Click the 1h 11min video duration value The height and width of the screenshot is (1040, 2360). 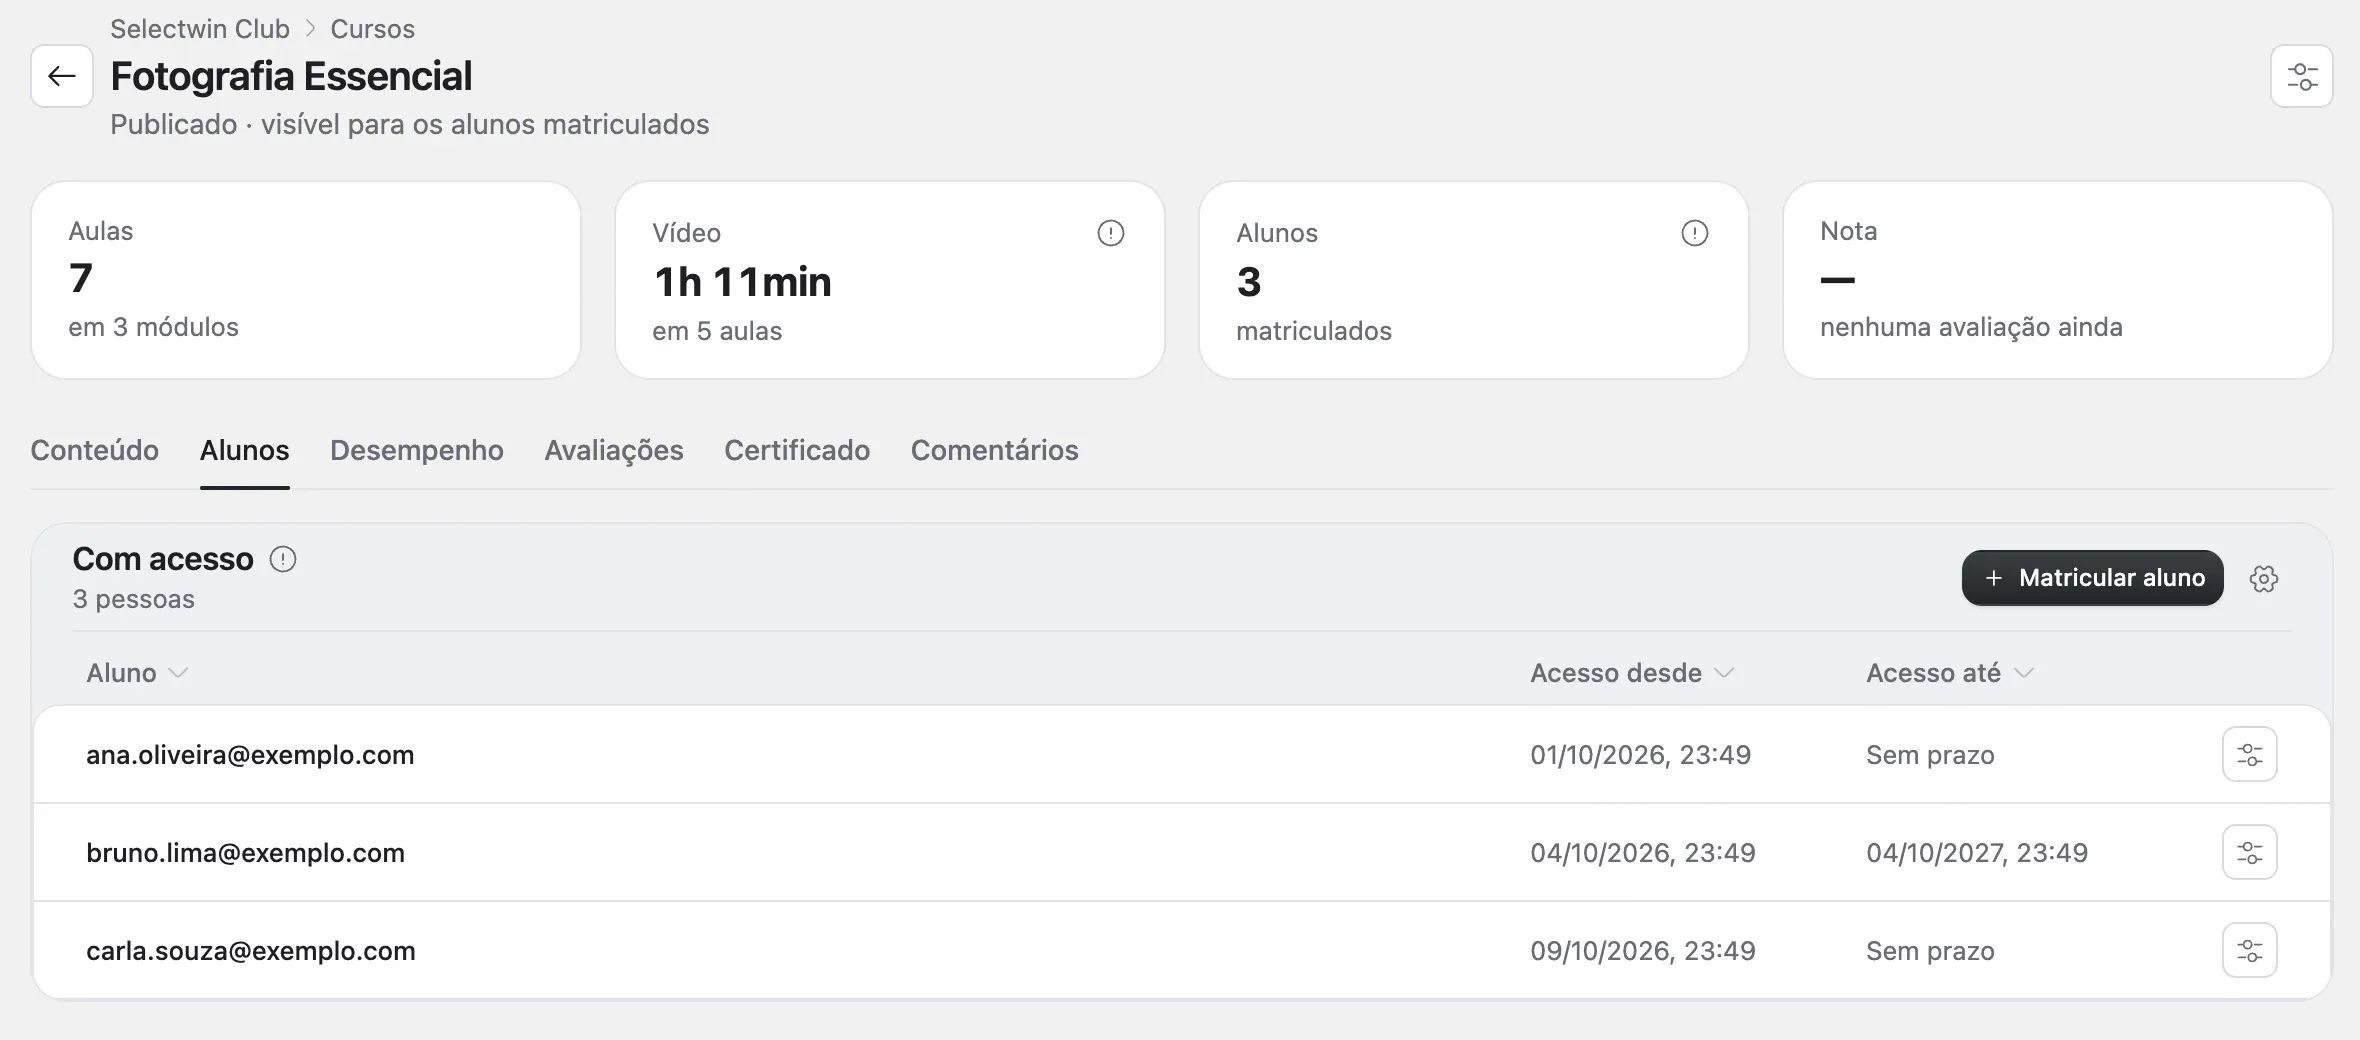click(x=742, y=282)
